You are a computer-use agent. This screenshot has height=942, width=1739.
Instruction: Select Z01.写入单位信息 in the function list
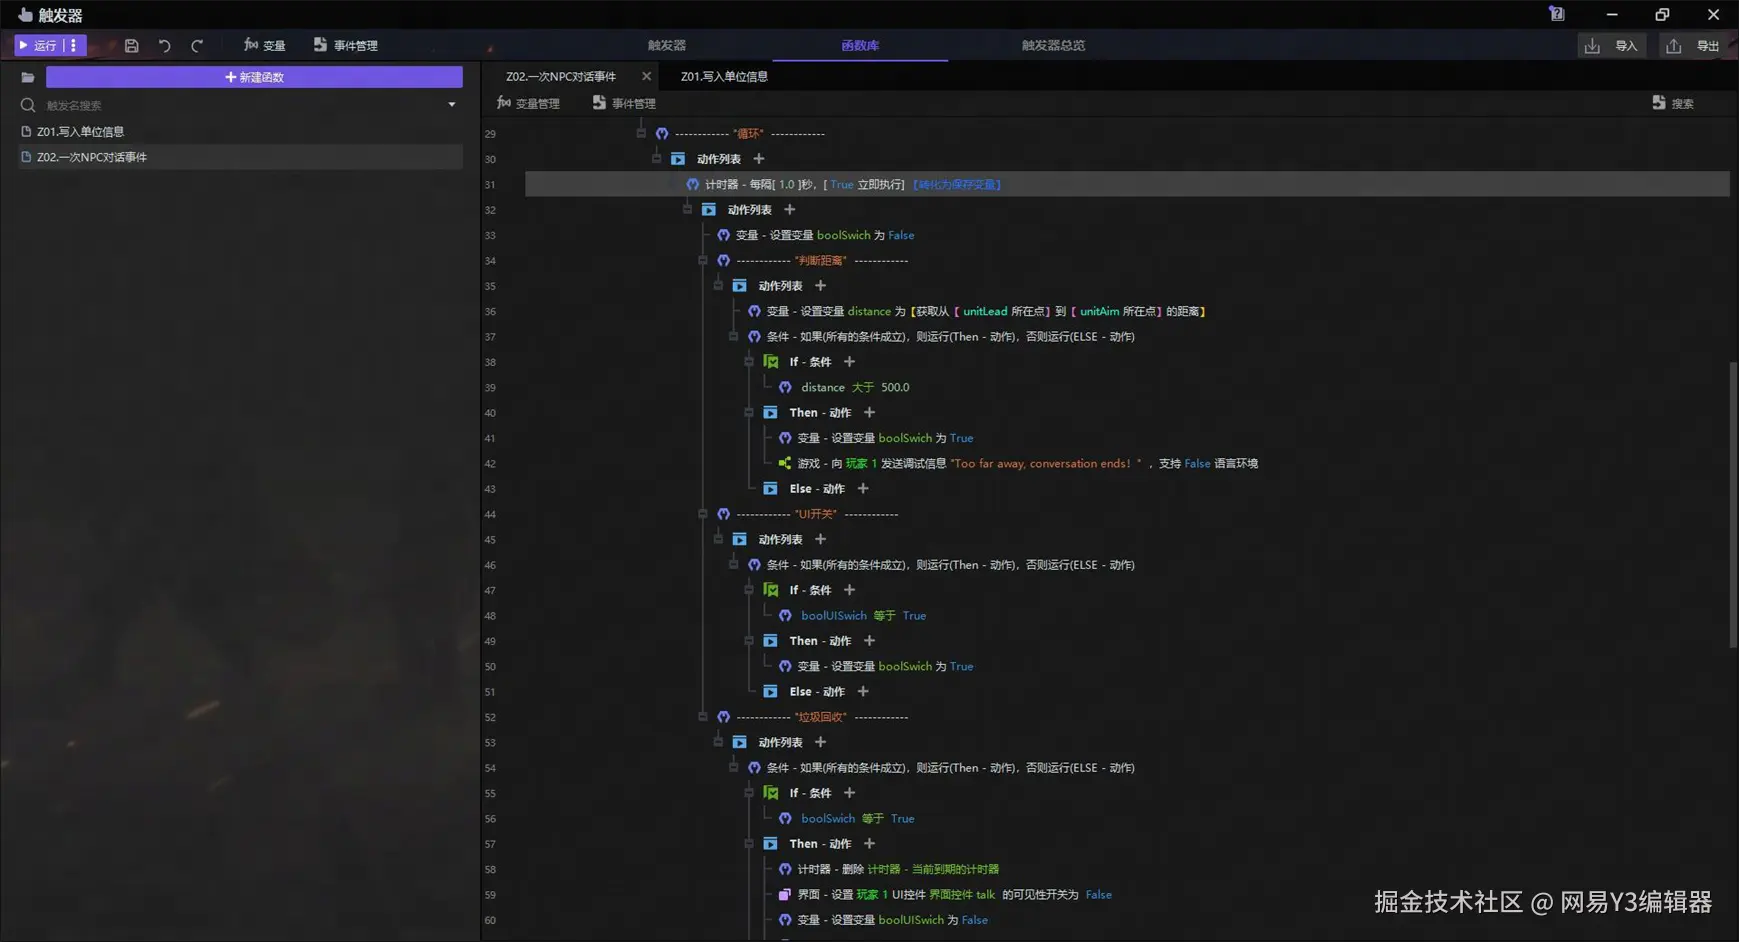[x=240, y=132]
